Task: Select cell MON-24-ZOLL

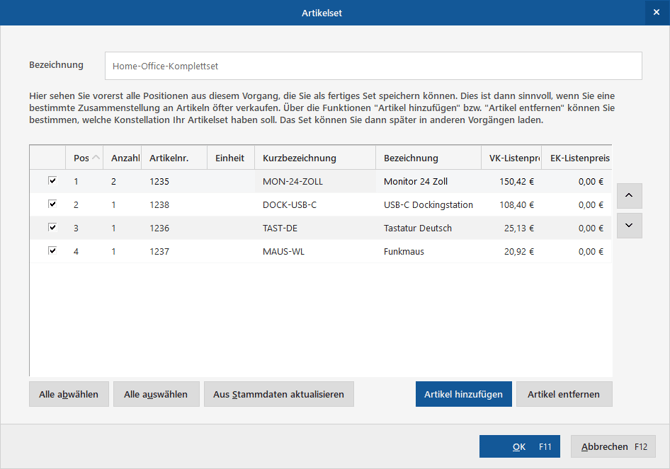Action: point(315,181)
